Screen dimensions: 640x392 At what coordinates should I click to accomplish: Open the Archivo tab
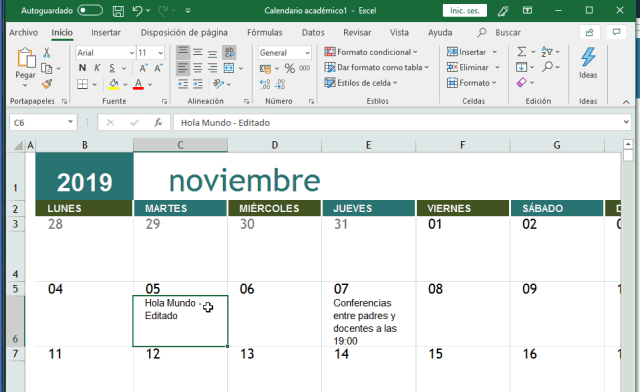[x=24, y=33]
